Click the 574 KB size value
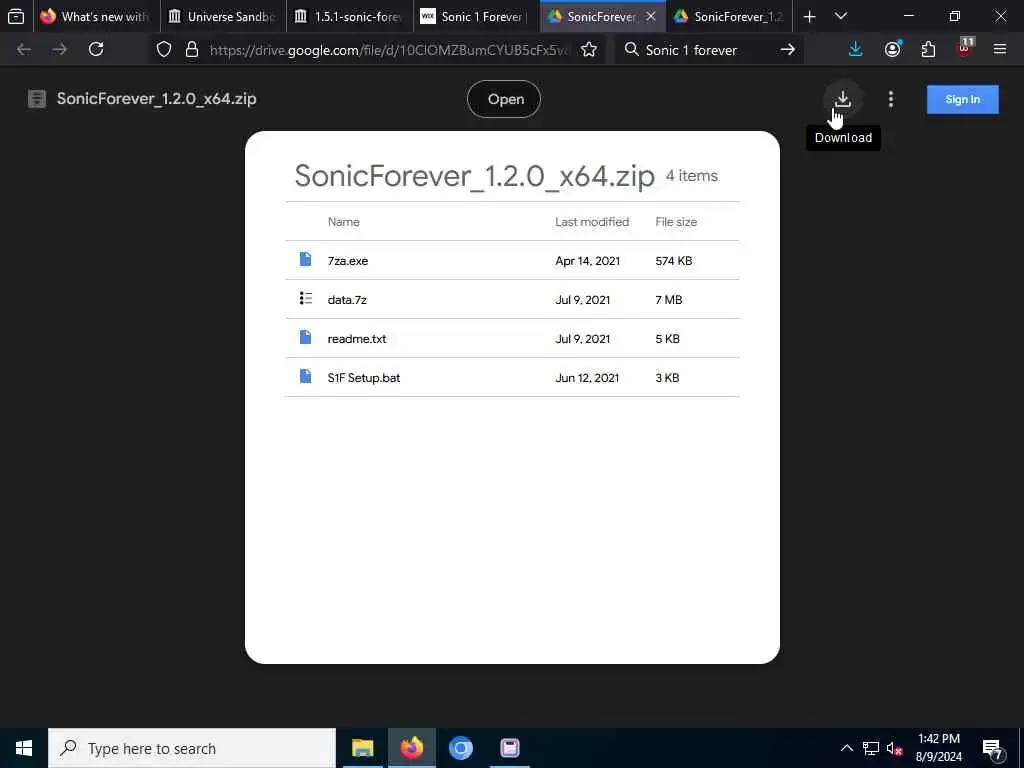This screenshot has width=1024, height=768. 673,261
